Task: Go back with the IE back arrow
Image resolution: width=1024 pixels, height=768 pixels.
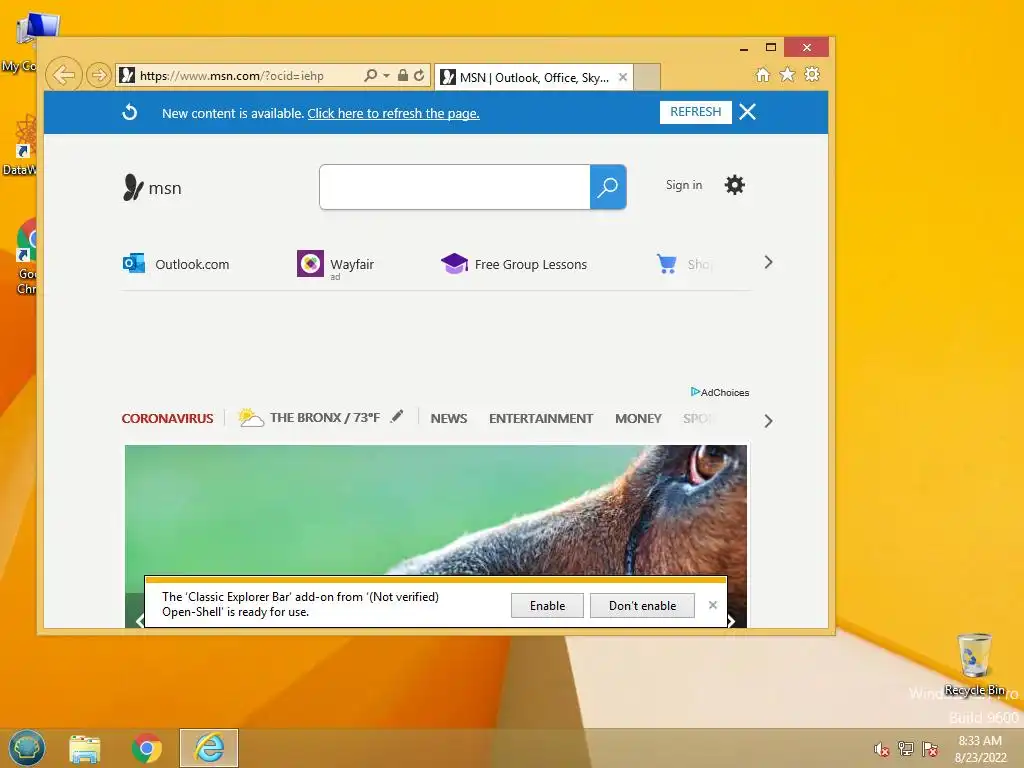Action: 63,75
